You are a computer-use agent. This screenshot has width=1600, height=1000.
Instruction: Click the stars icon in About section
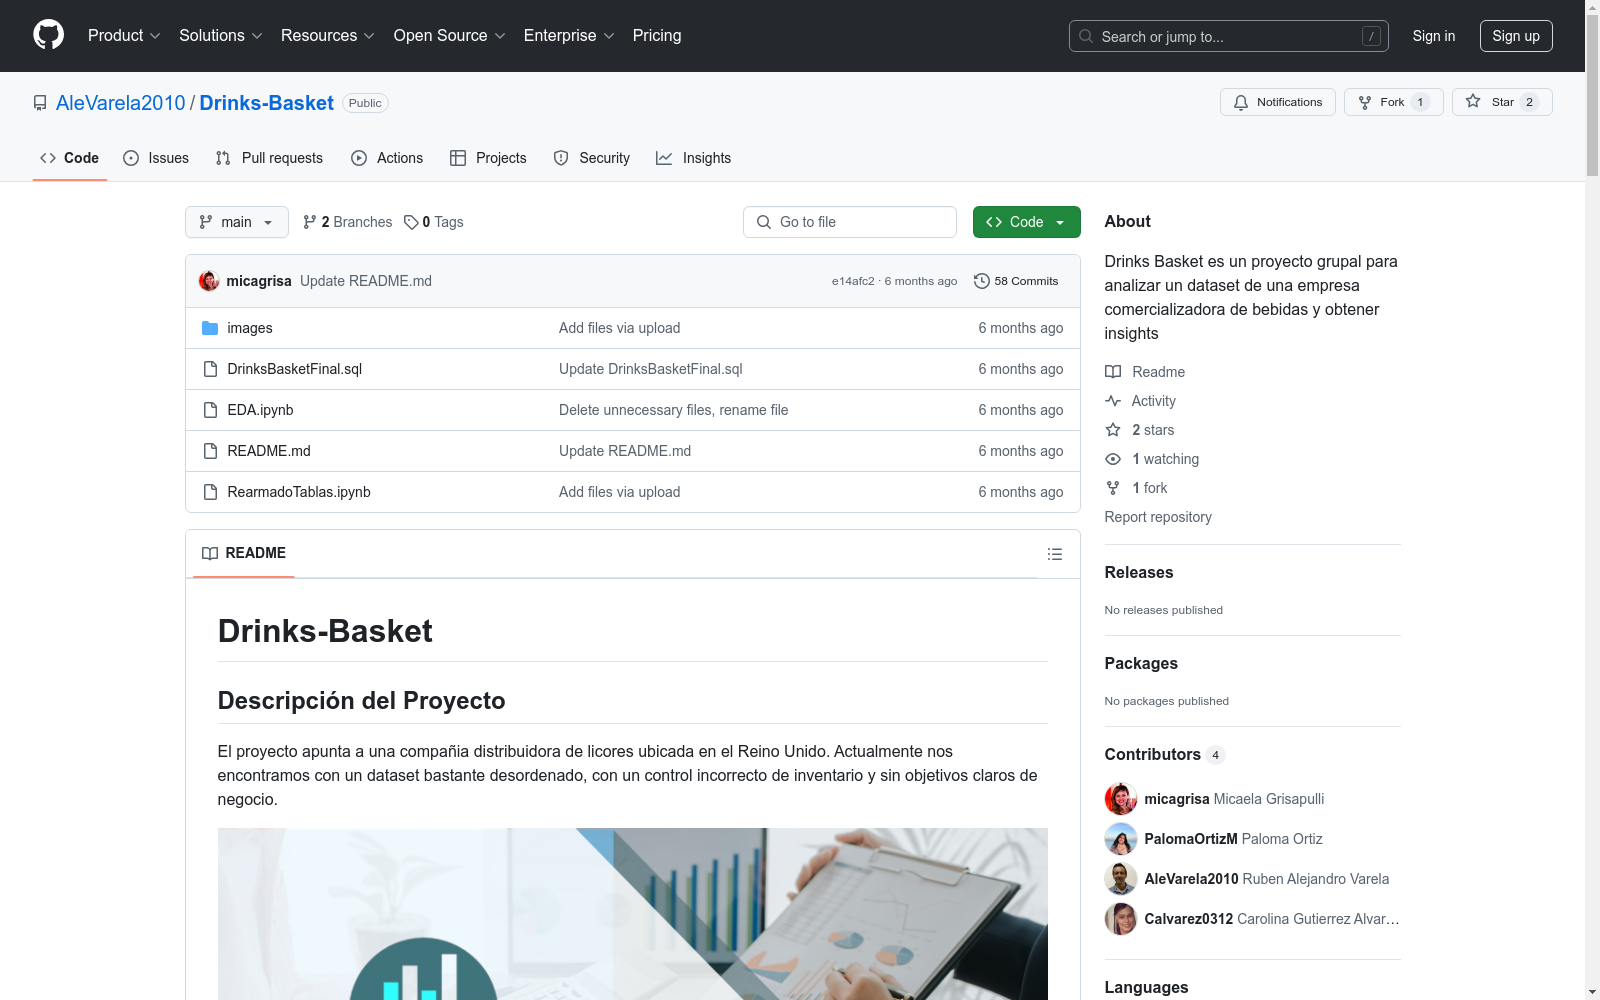pyautogui.click(x=1113, y=430)
